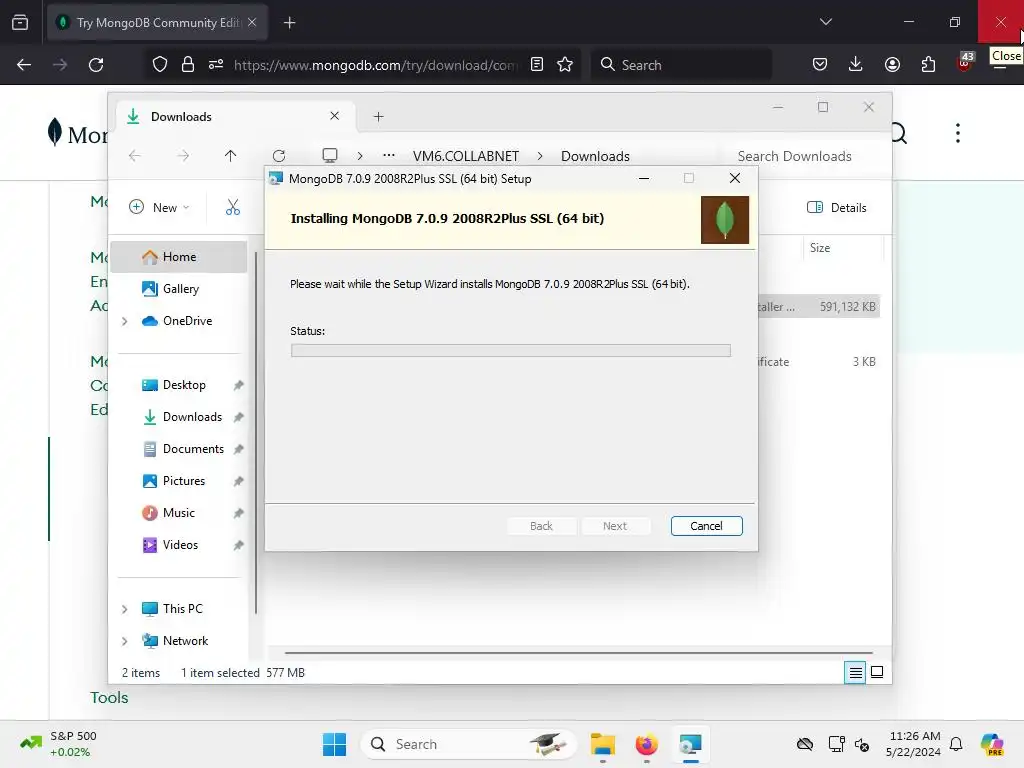Open the pinned Music folder
1024x768 pixels.
coord(178,513)
